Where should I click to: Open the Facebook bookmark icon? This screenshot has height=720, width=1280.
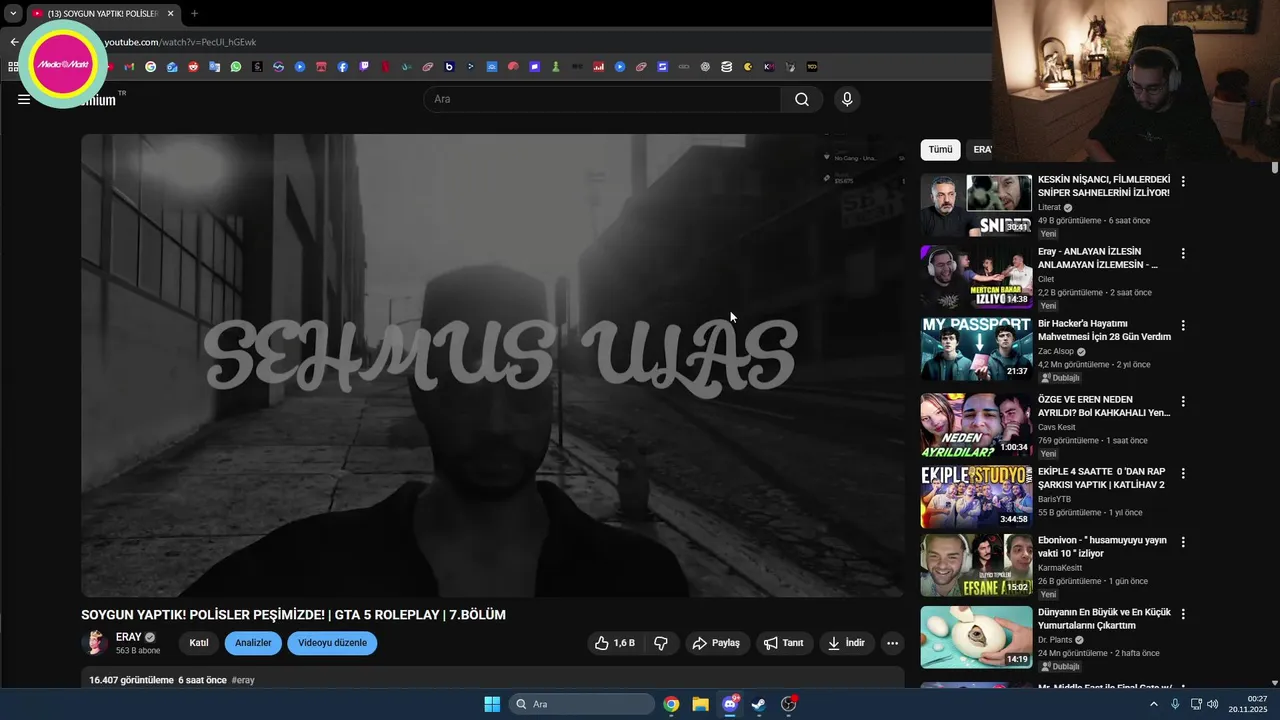click(342, 67)
